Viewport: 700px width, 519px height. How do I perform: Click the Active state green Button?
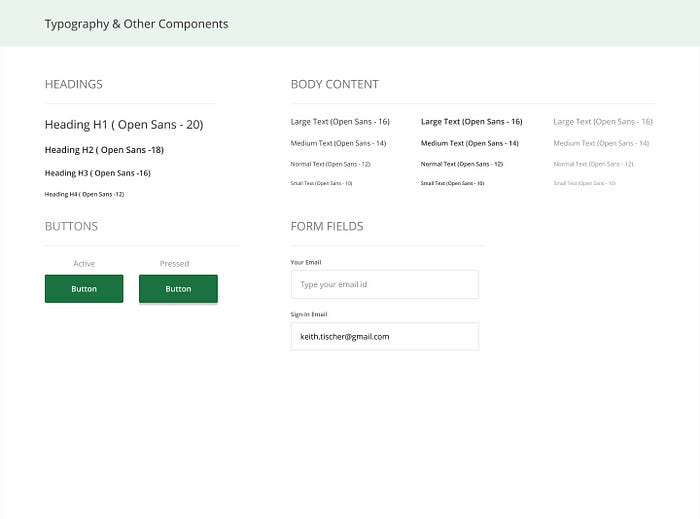pos(84,289)
